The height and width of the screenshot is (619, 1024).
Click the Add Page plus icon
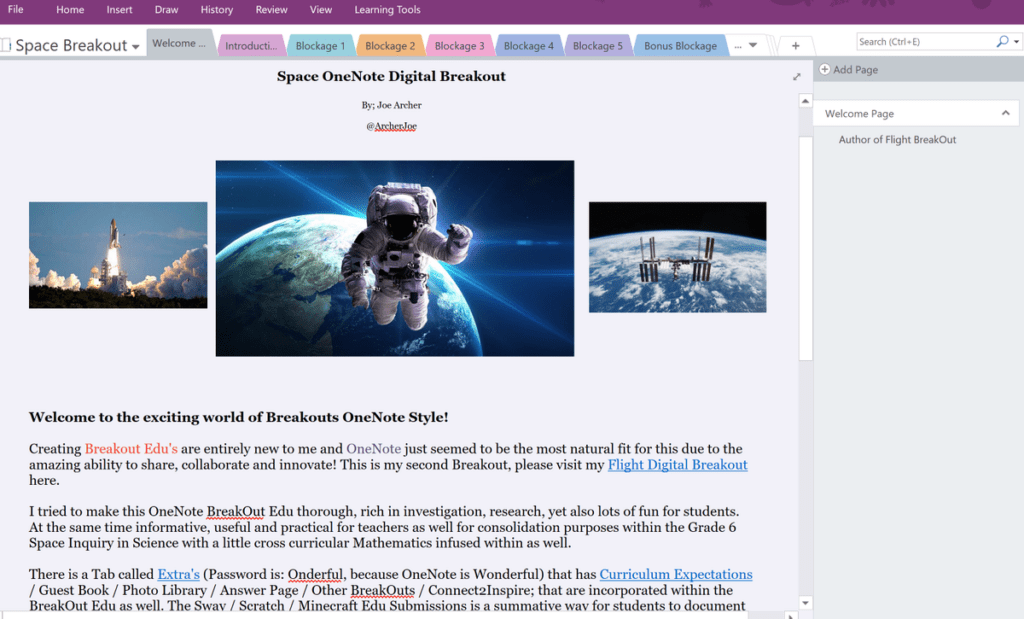825,69
